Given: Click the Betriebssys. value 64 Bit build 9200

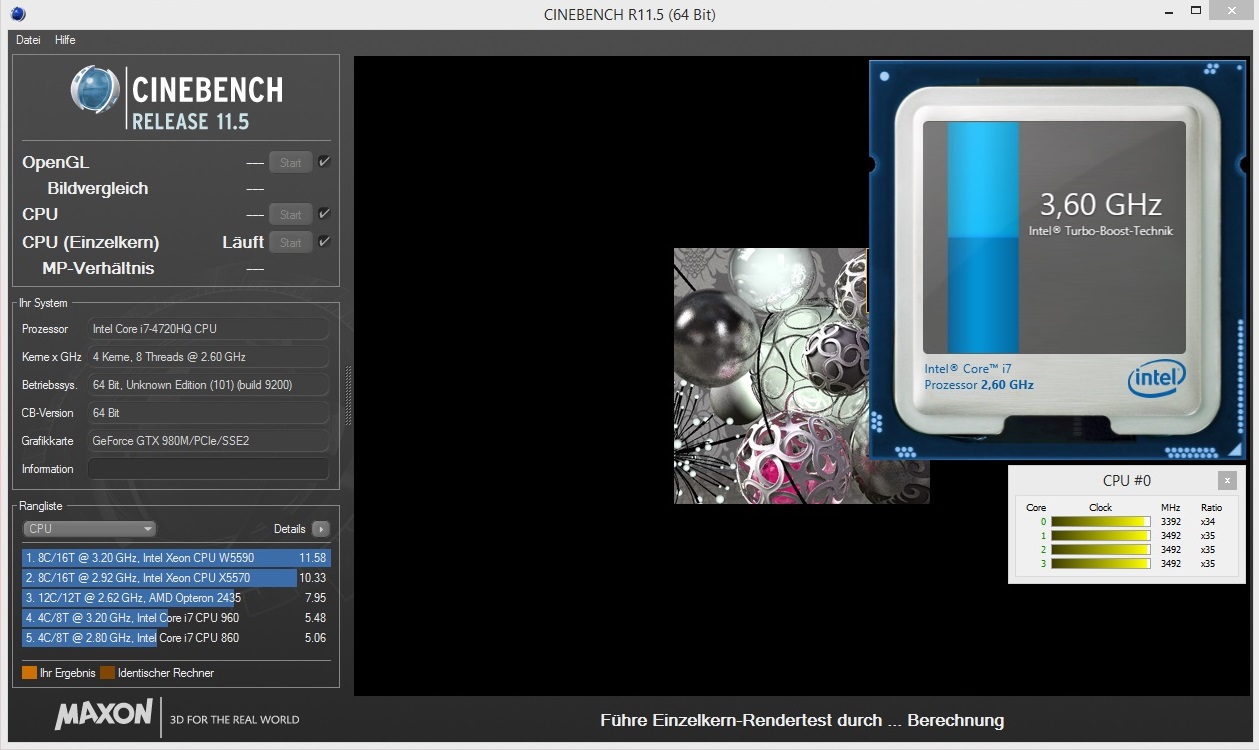Looking at the screenshot, I should tap(208, 385).
